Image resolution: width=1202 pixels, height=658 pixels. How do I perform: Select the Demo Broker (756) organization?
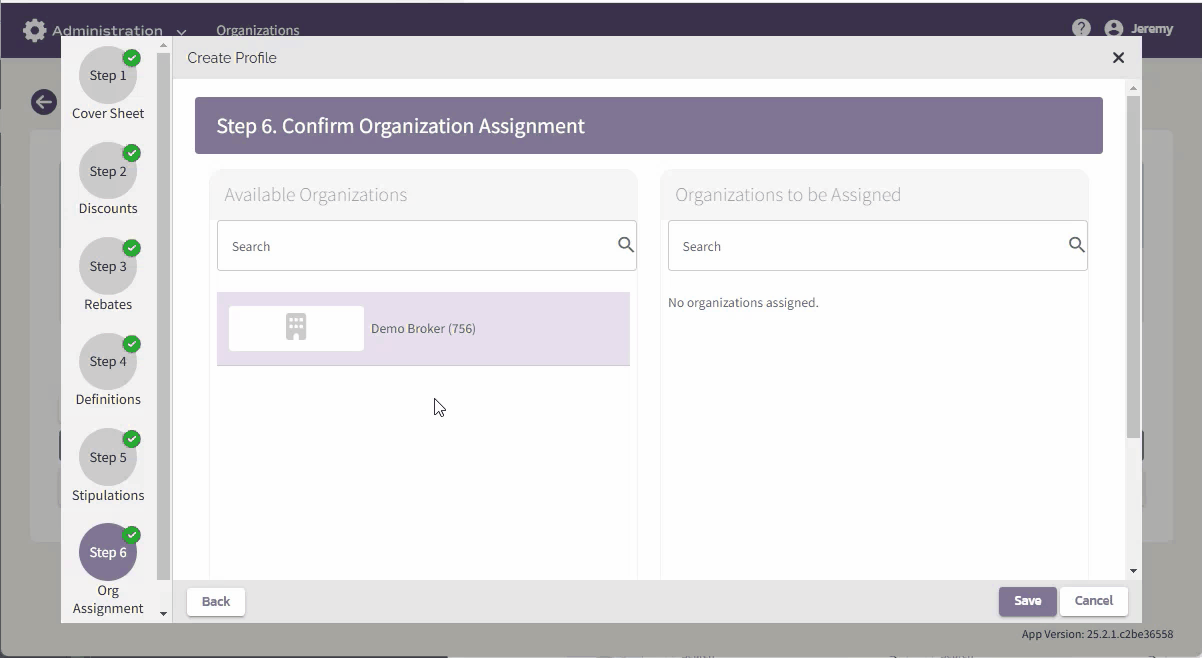(423, 329)
